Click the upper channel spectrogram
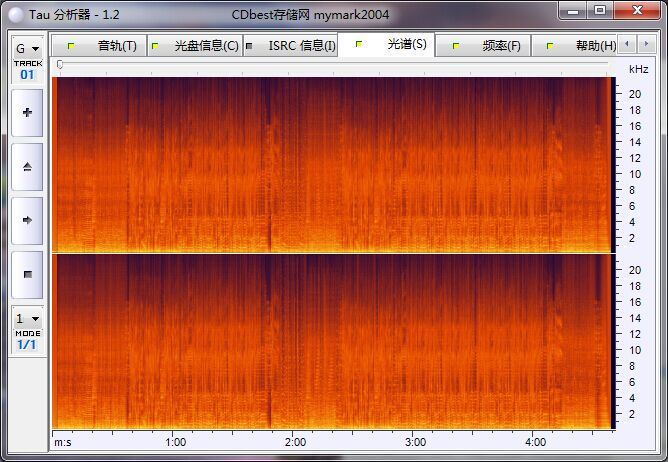 [334, 165]
